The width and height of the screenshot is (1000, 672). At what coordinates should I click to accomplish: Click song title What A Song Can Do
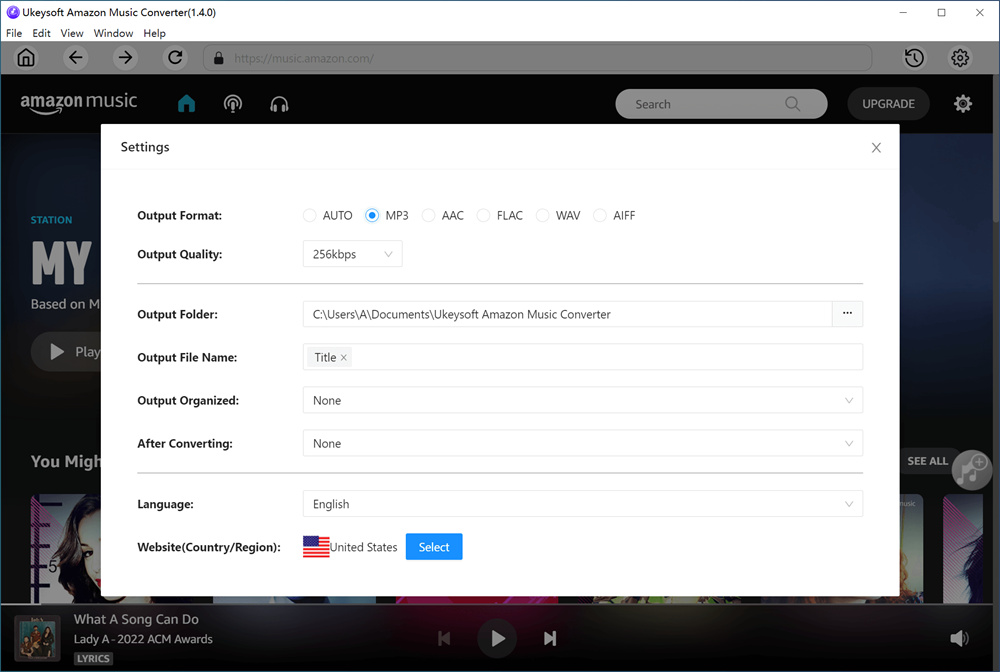tap(136, 619)
